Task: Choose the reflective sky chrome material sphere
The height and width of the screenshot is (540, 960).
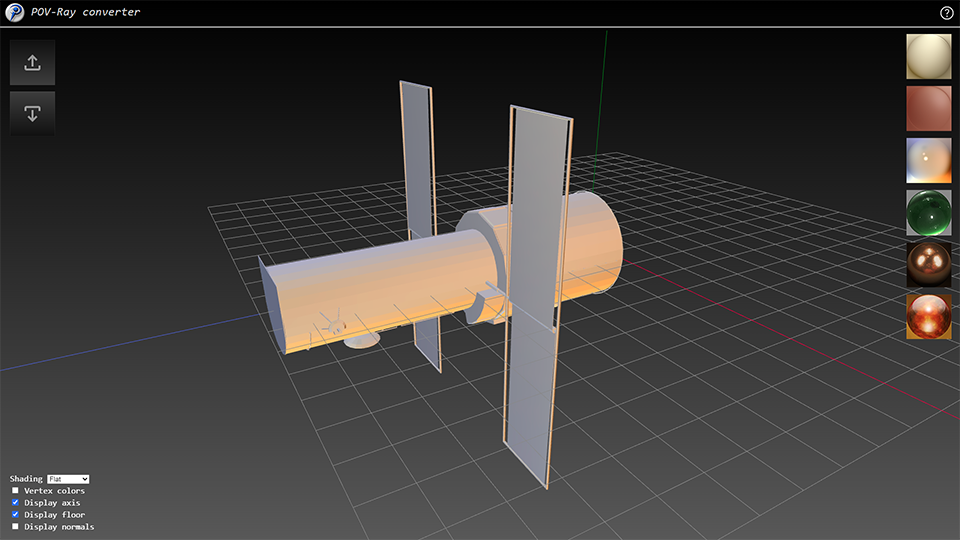Action: tap(929, 160)
